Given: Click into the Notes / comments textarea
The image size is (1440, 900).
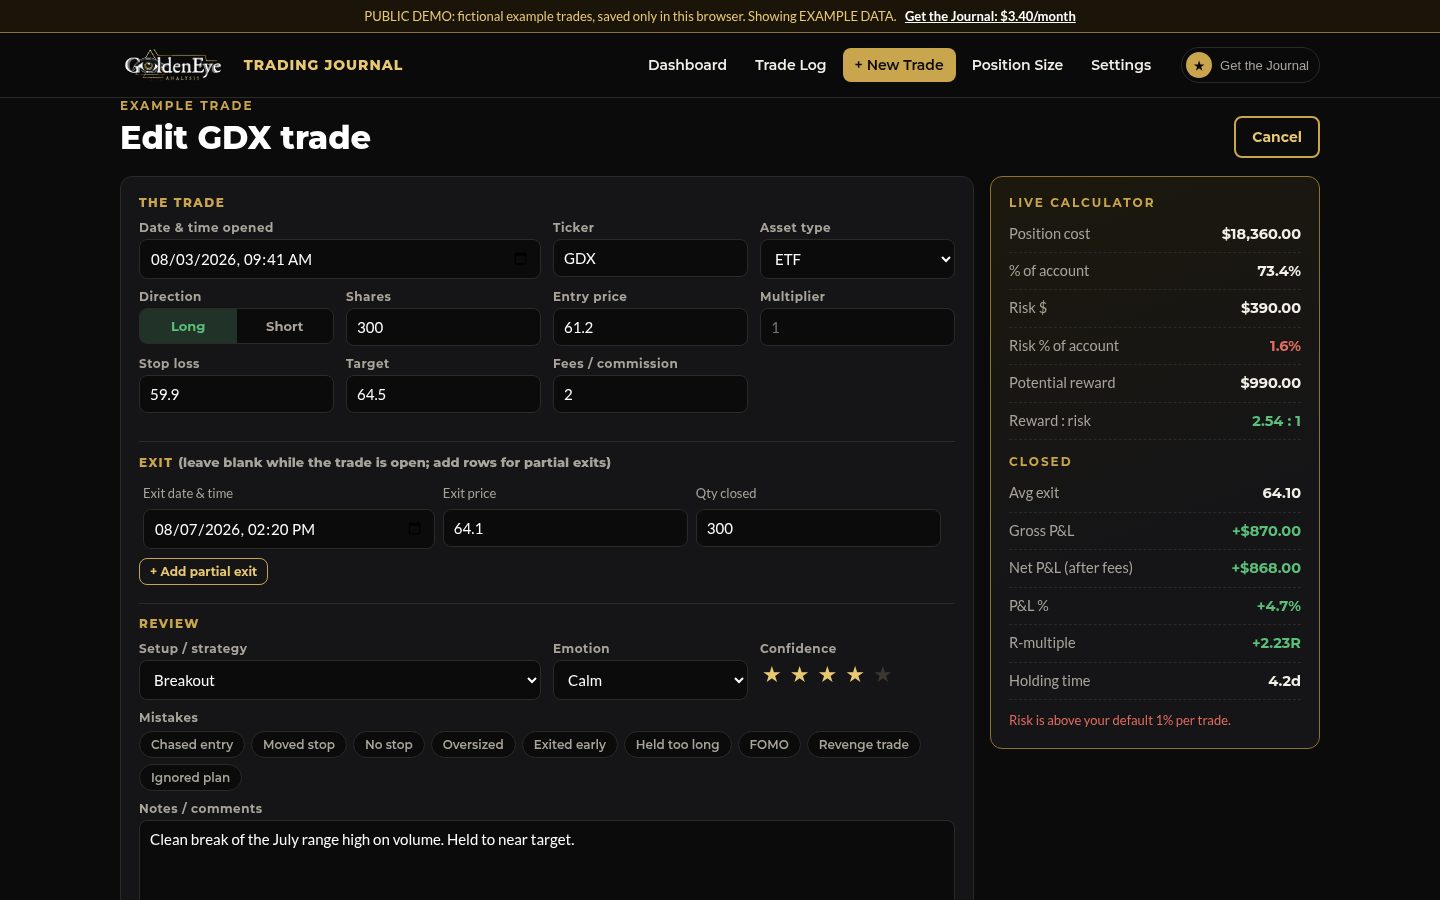Looking at the screenshot, I should [547, 861].
